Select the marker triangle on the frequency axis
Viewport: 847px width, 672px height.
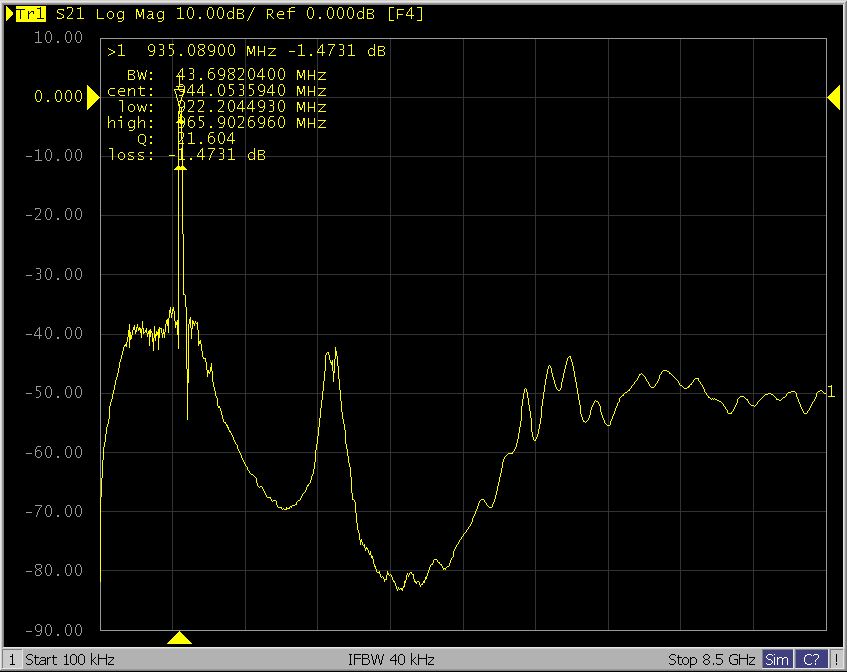(x=179, y=637)
